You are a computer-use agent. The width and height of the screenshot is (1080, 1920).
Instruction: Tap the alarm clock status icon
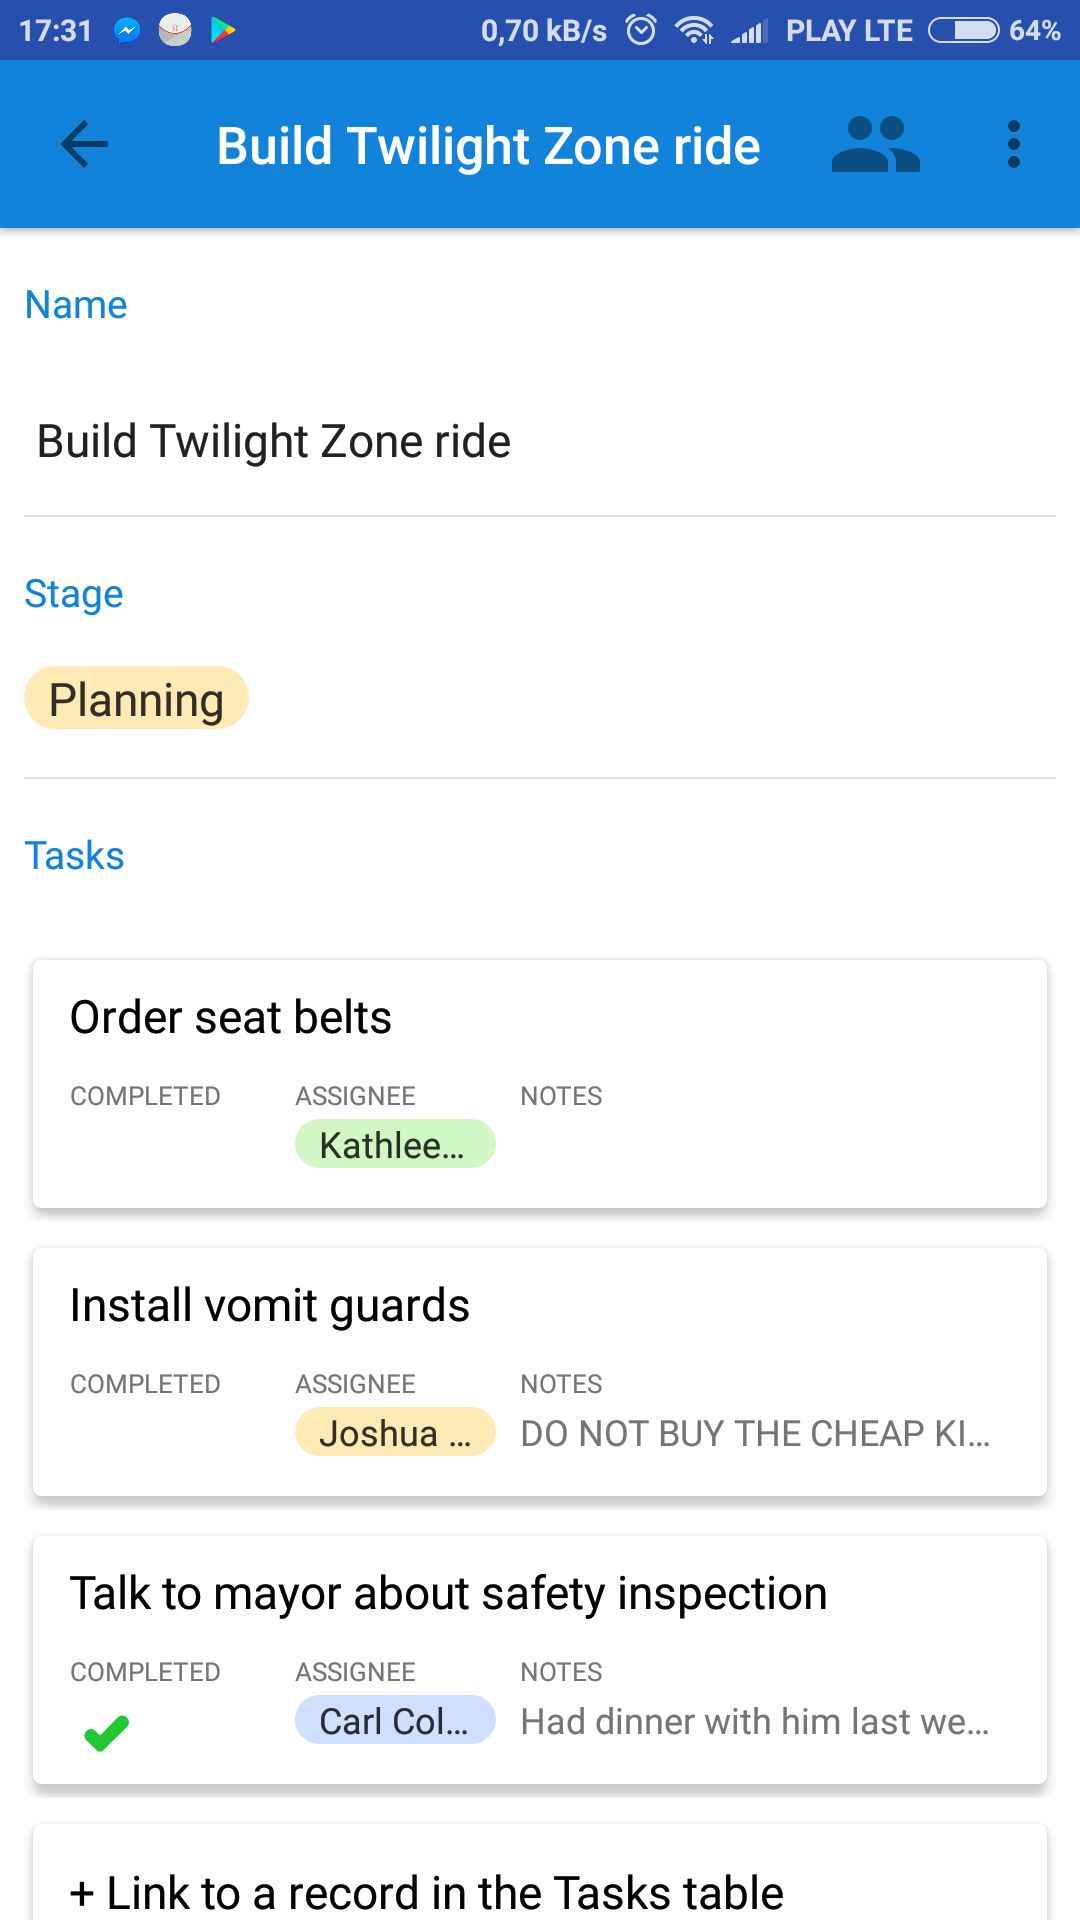[641, 30]
